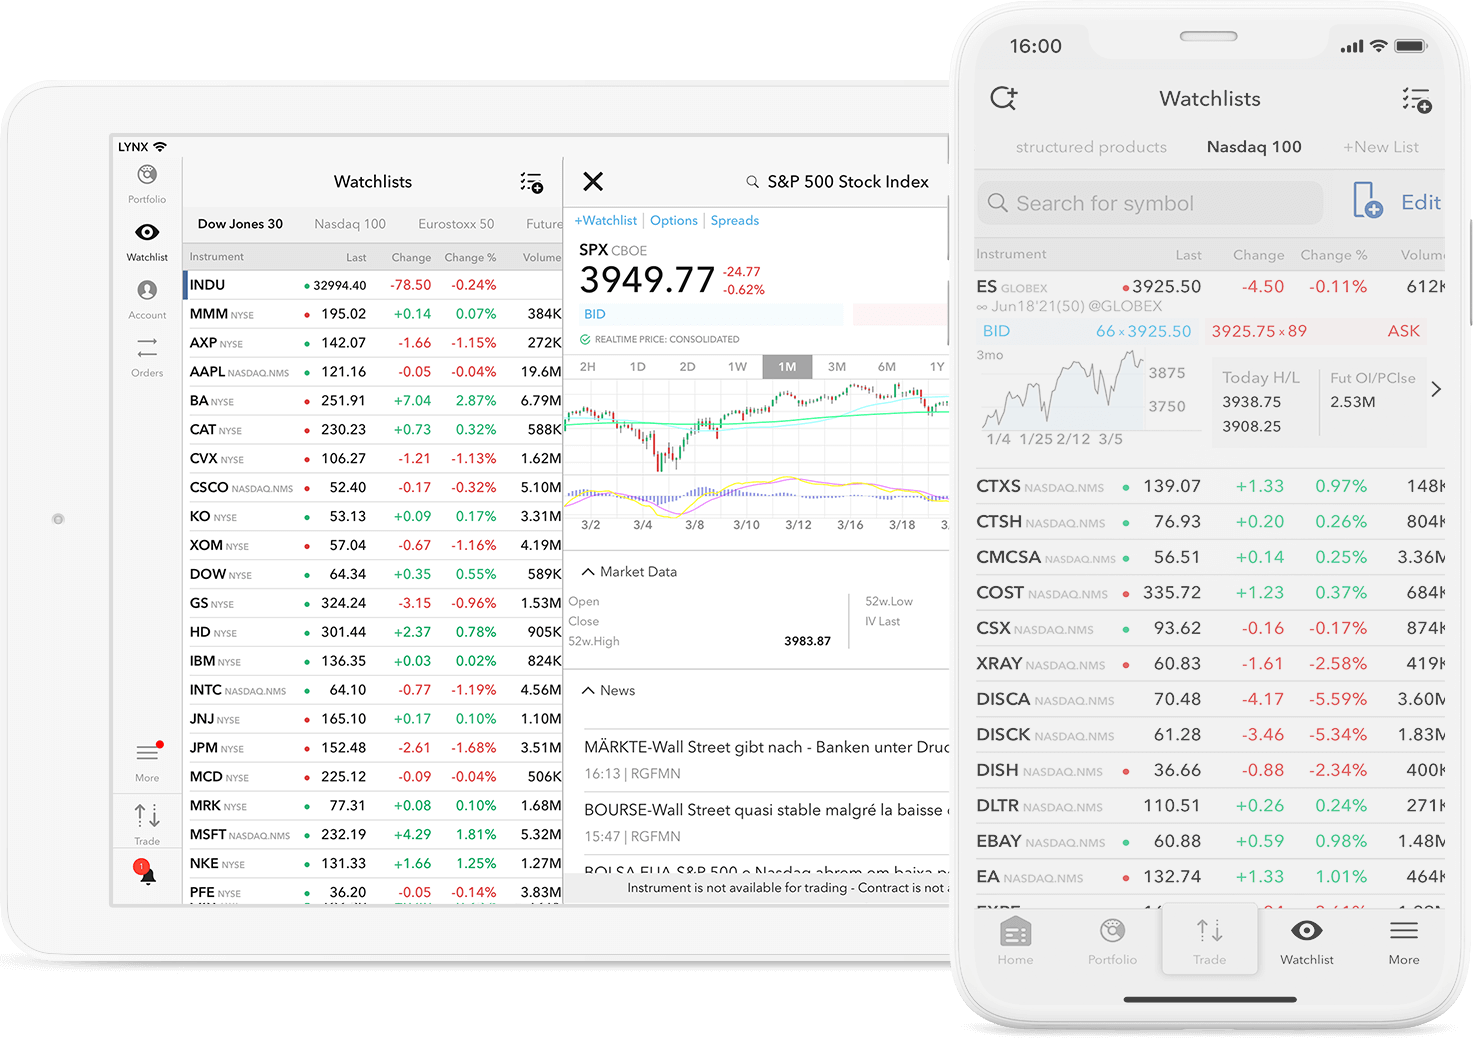The width and height of the screenshot is (1483, 1055).
Task: Select the 1M chart range
Action: click(787, 367)
